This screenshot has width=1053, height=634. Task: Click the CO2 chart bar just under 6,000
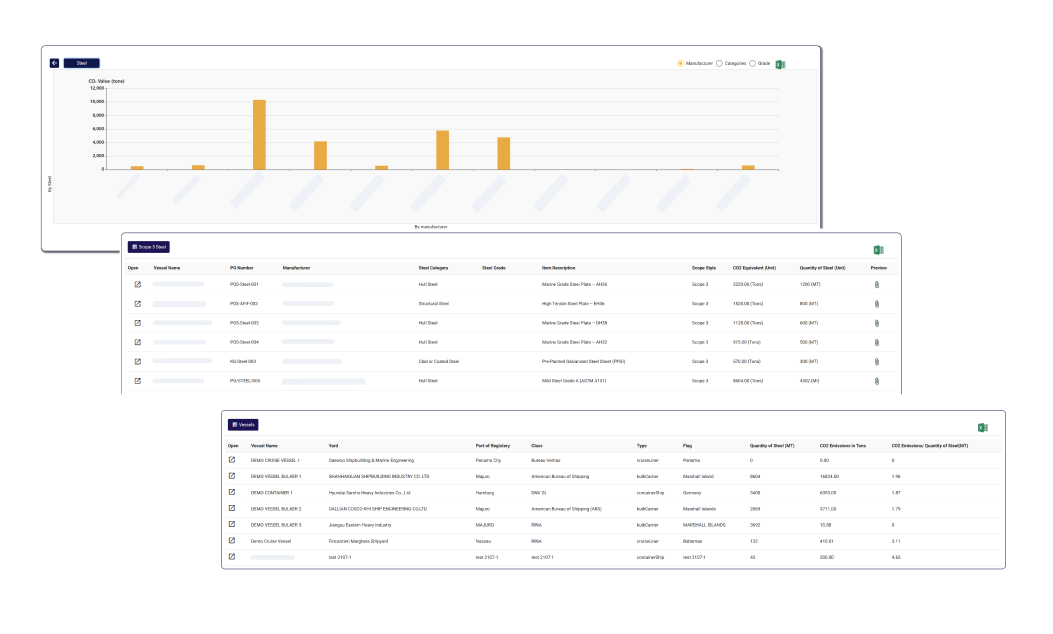click(x=443, y=150)
